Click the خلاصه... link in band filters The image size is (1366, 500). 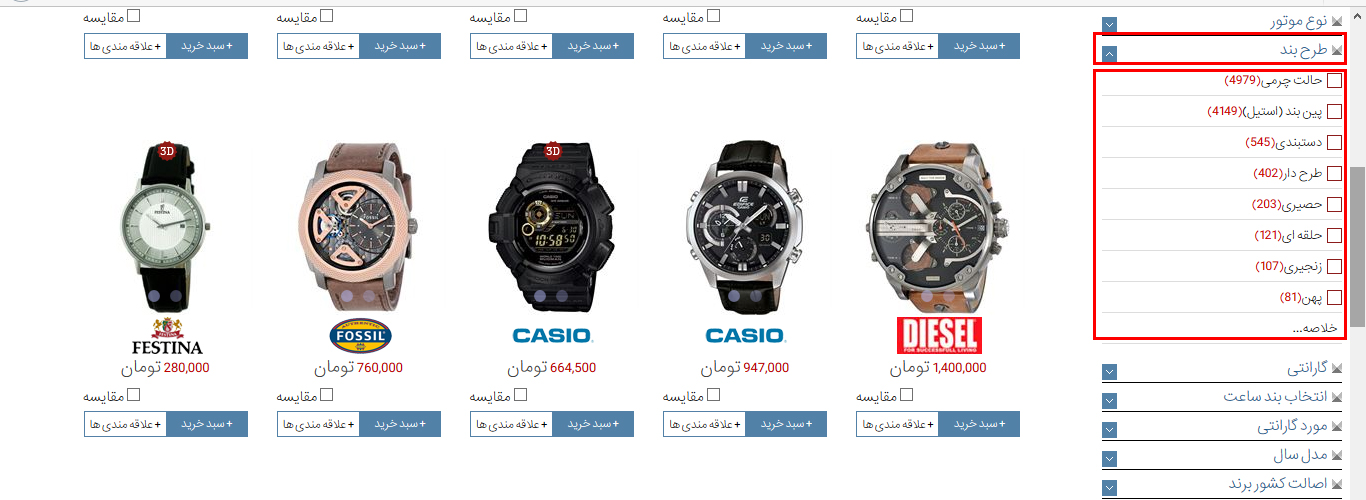(1320, 327)
